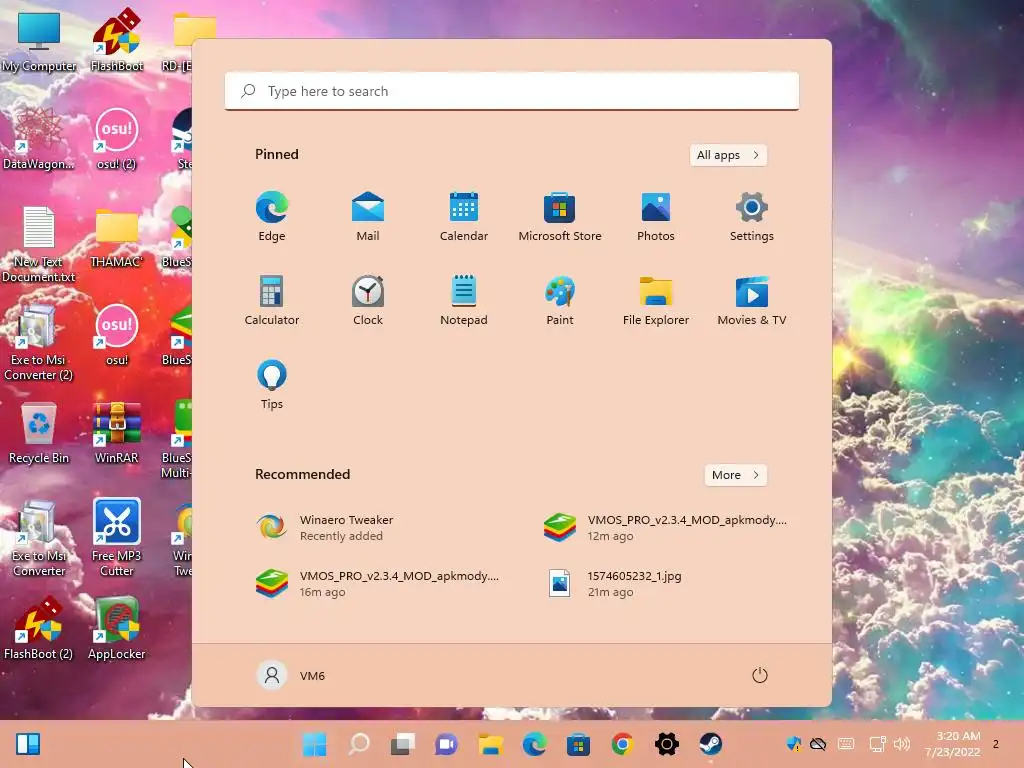Screen dimensions: 1024x768
Task: Open touch keyboard tray icon
Action: click(x=846, y=744)
